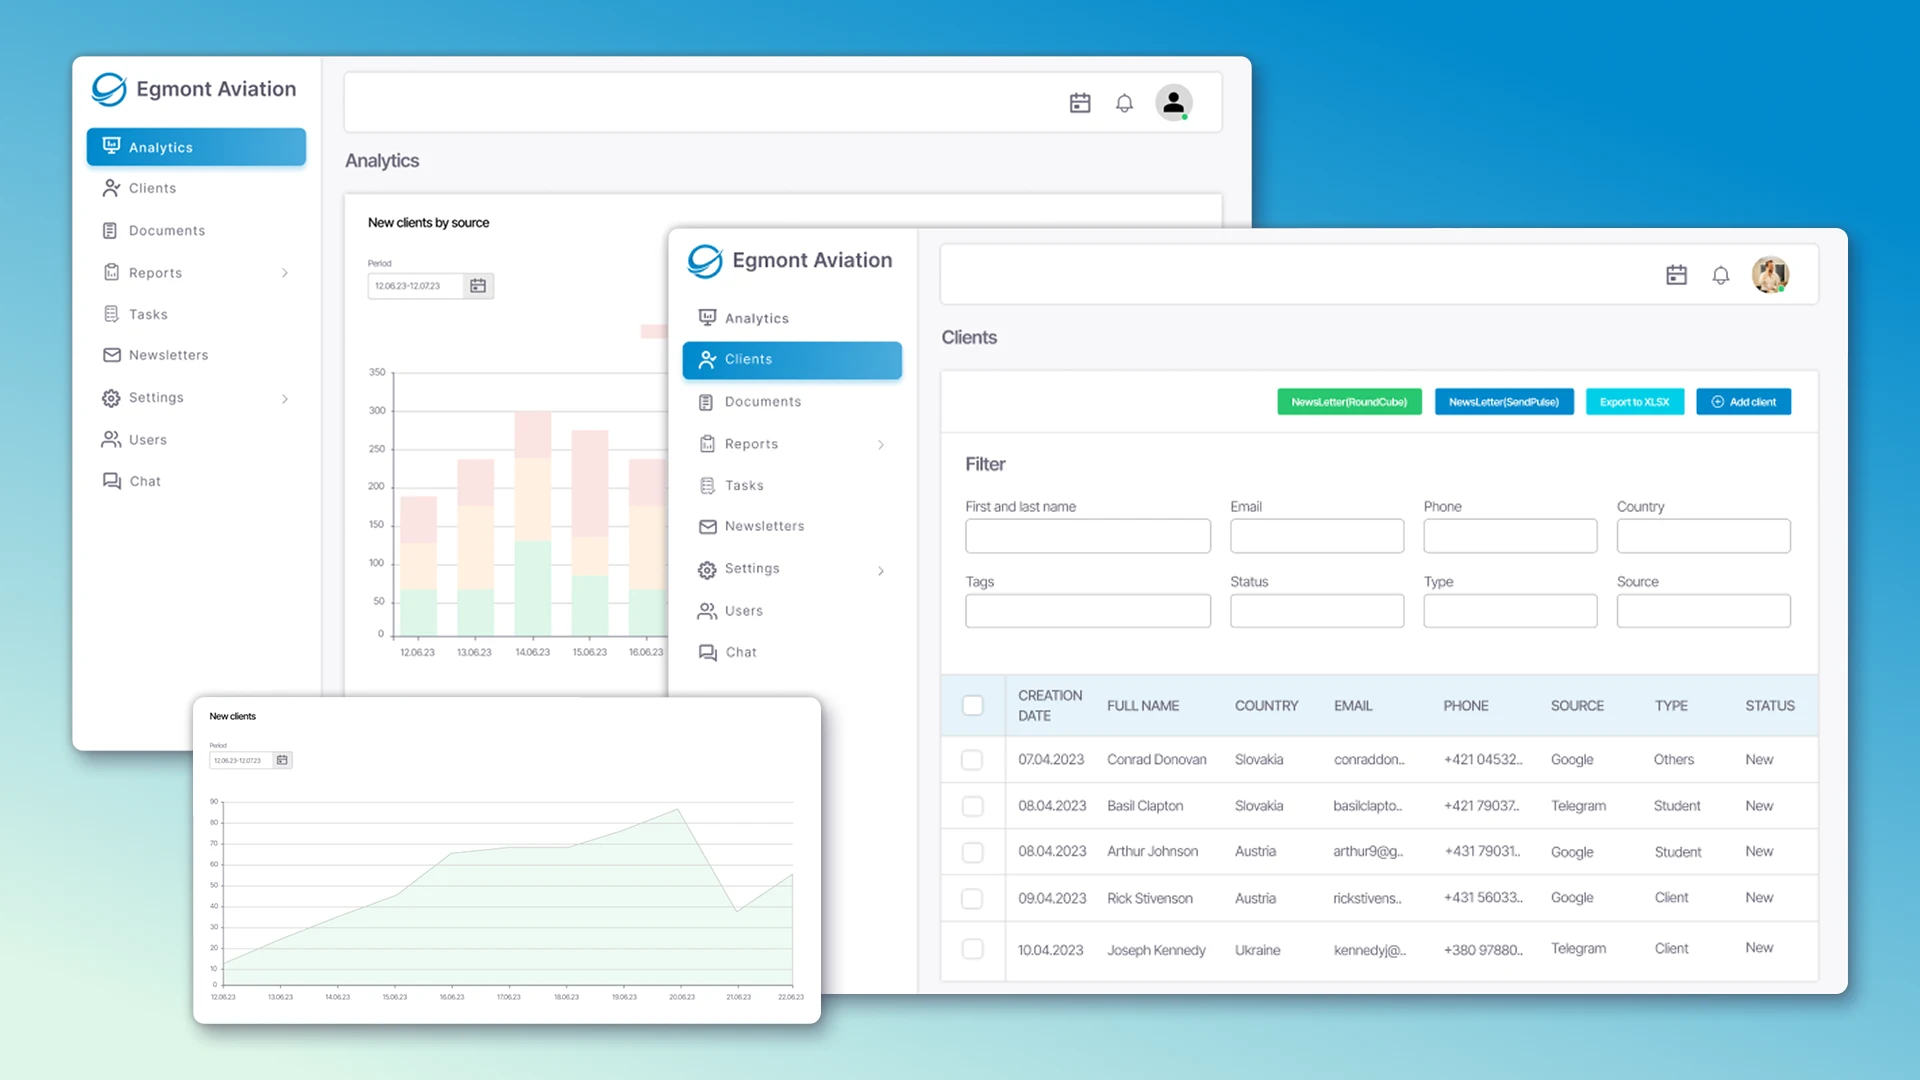Viewport: 1920px width, 1080px height.
Task: Click the Add client button
Action: (1743, 401)
